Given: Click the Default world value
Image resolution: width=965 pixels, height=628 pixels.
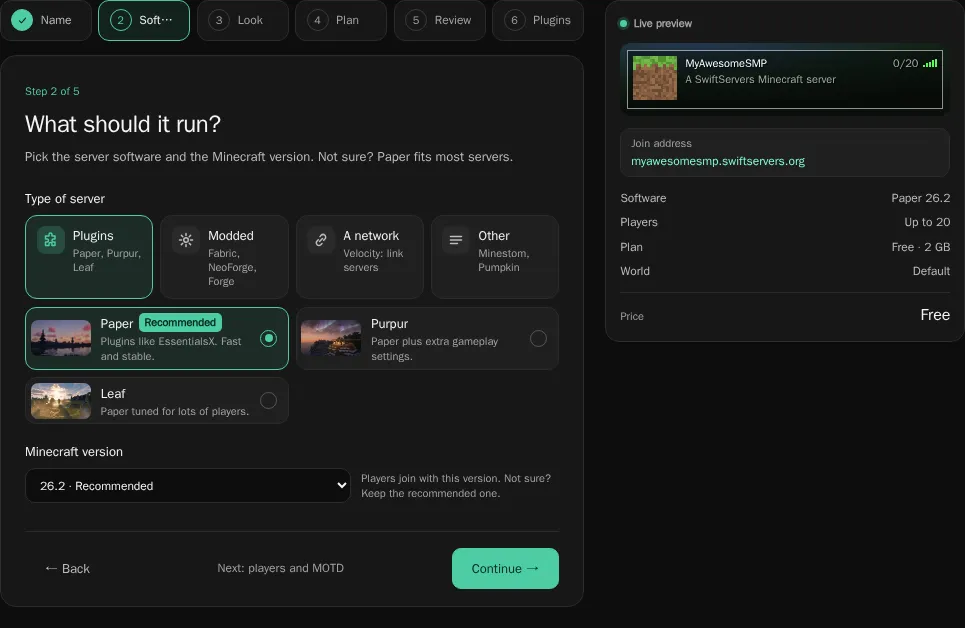Looking at the screenshot, I should 931,271.
